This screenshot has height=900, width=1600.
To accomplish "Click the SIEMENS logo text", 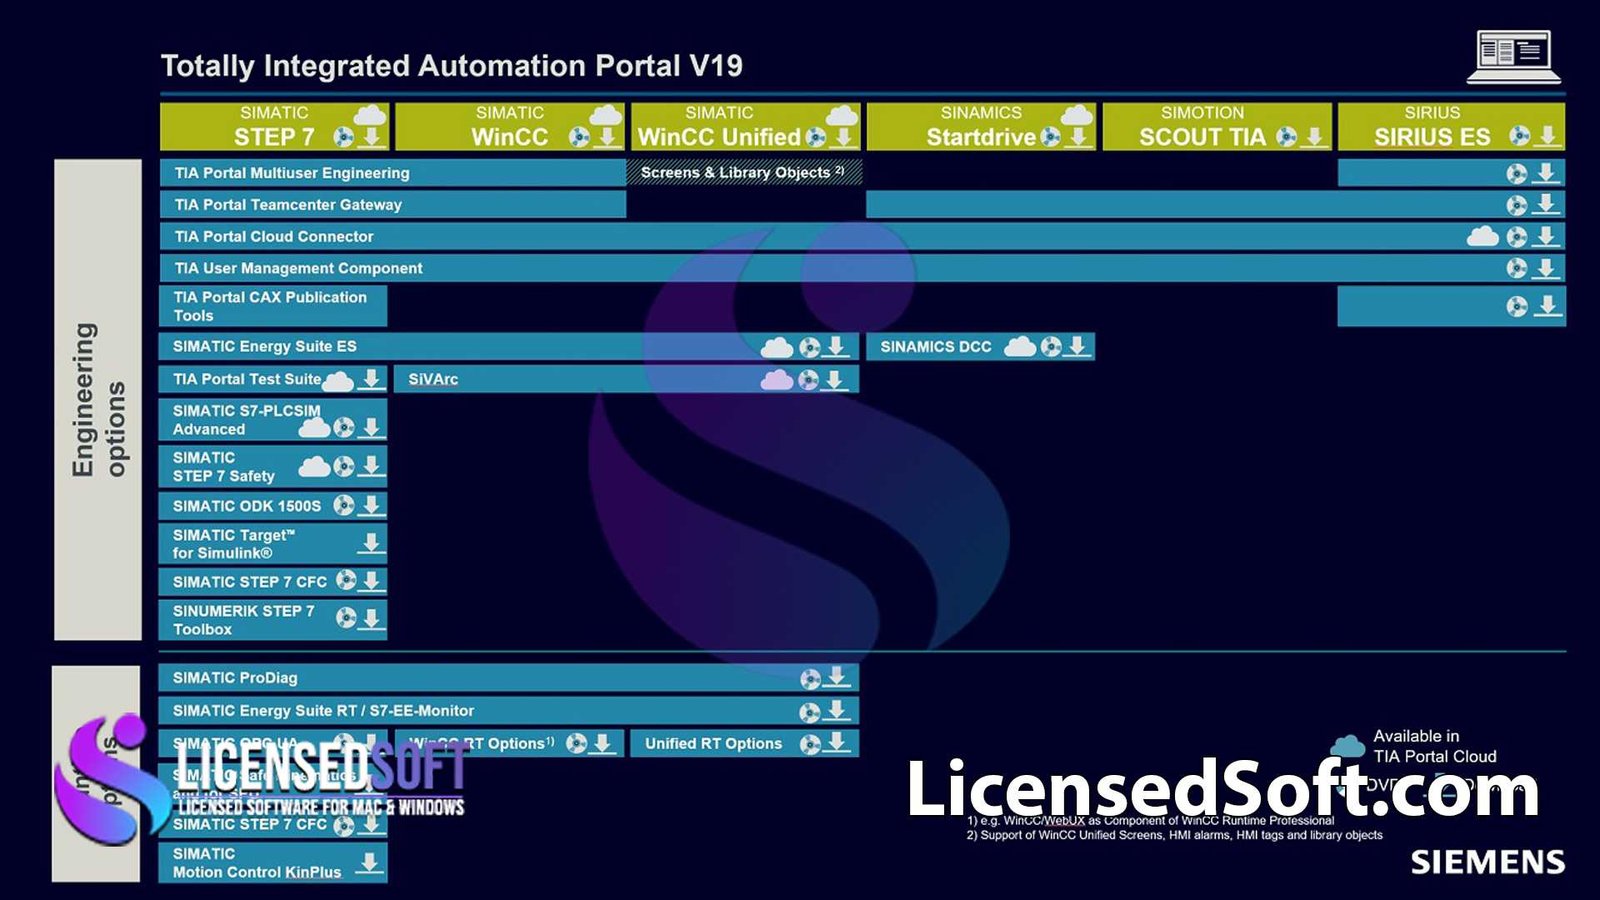I will tap(1488, 862).
